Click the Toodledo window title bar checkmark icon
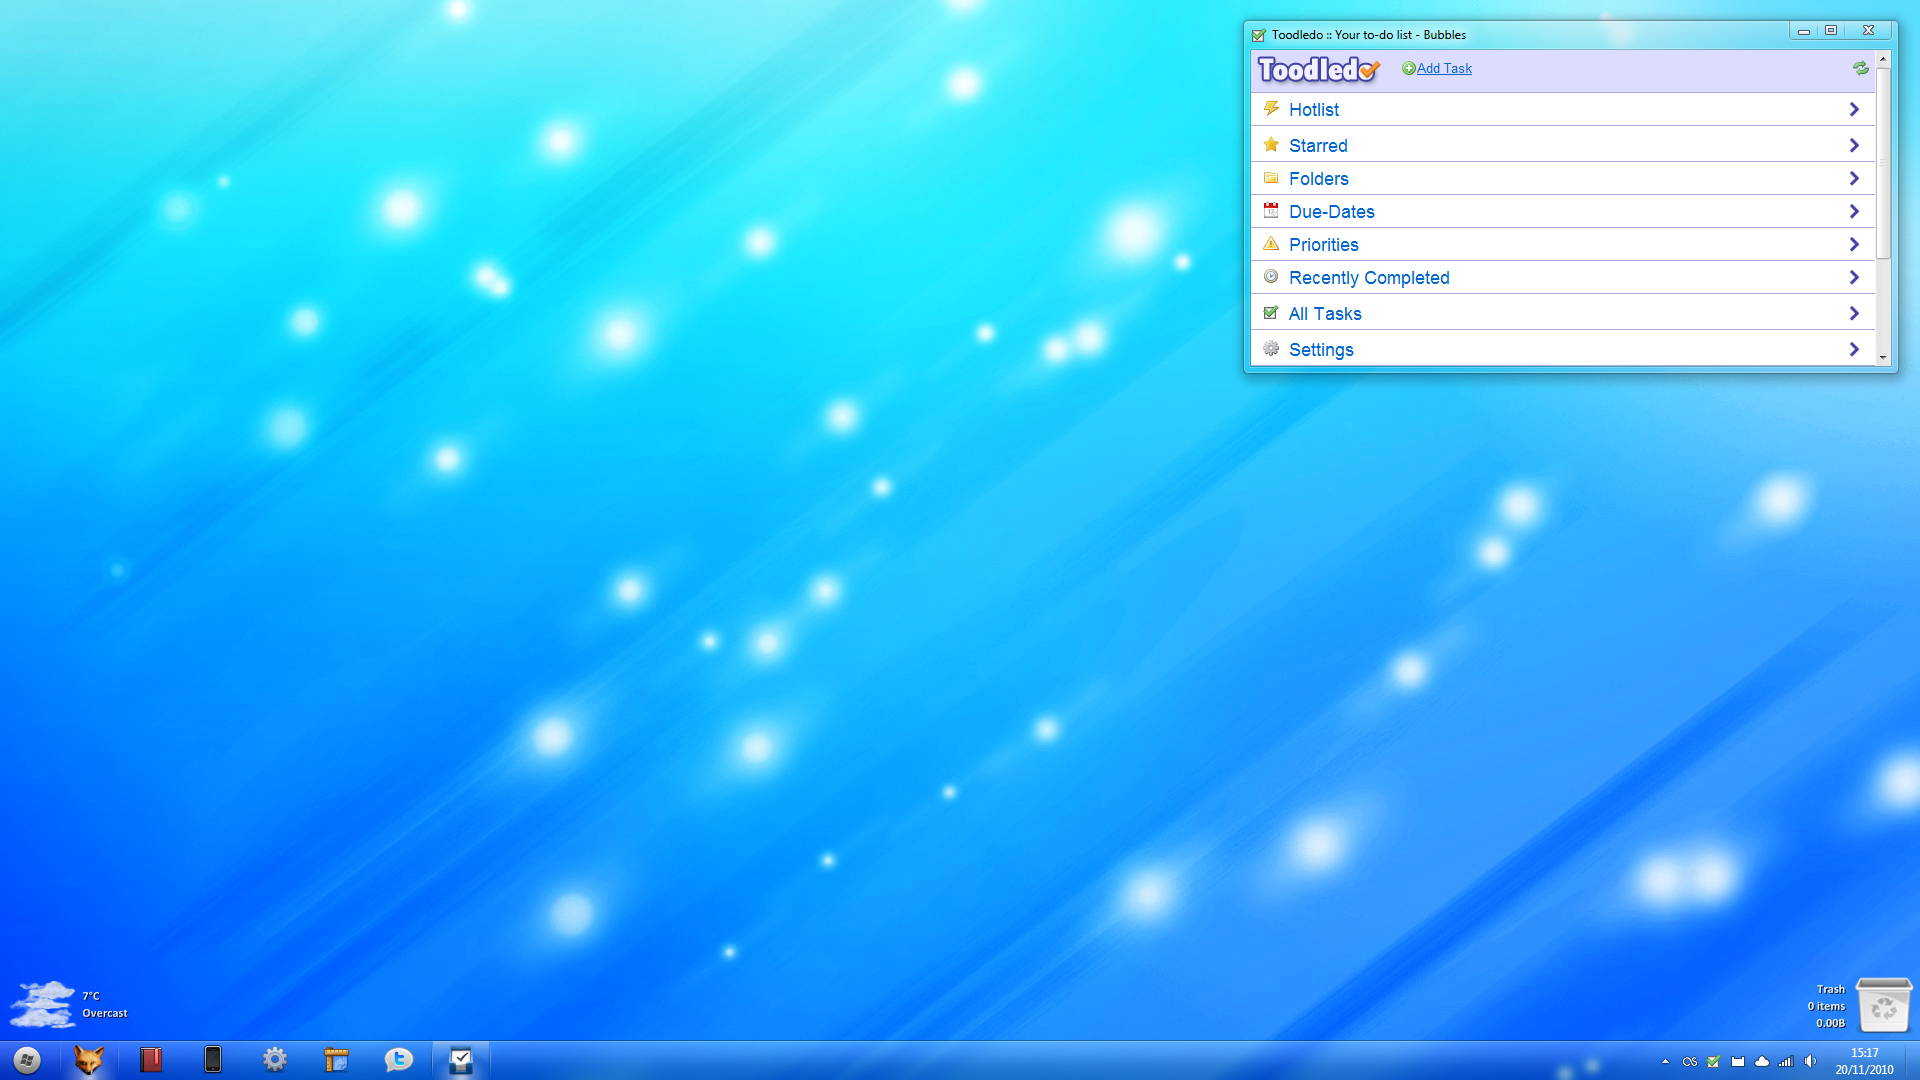The width and height of the screenshot is (1920, 1080). 1259,35
